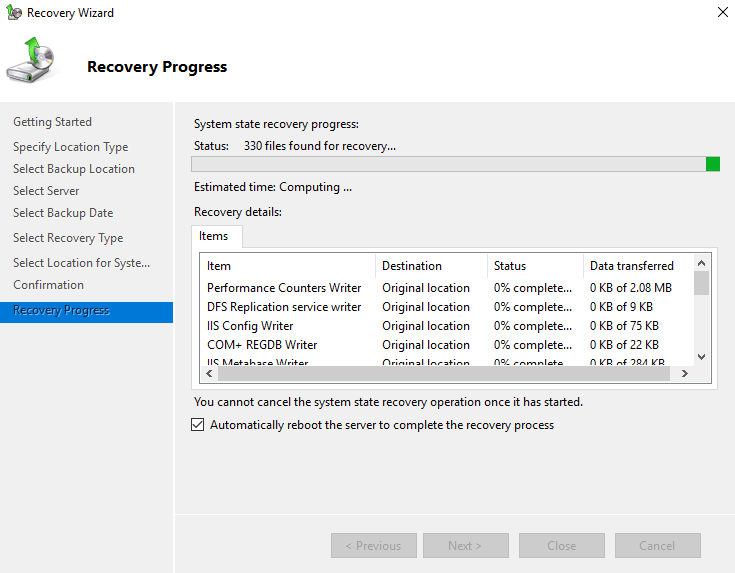Sort by the Item column header
This screenshot has width=735, height=573.
coord(288,266)
